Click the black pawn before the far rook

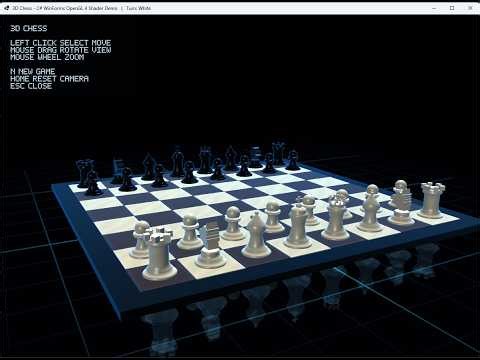tap(293, 160)
